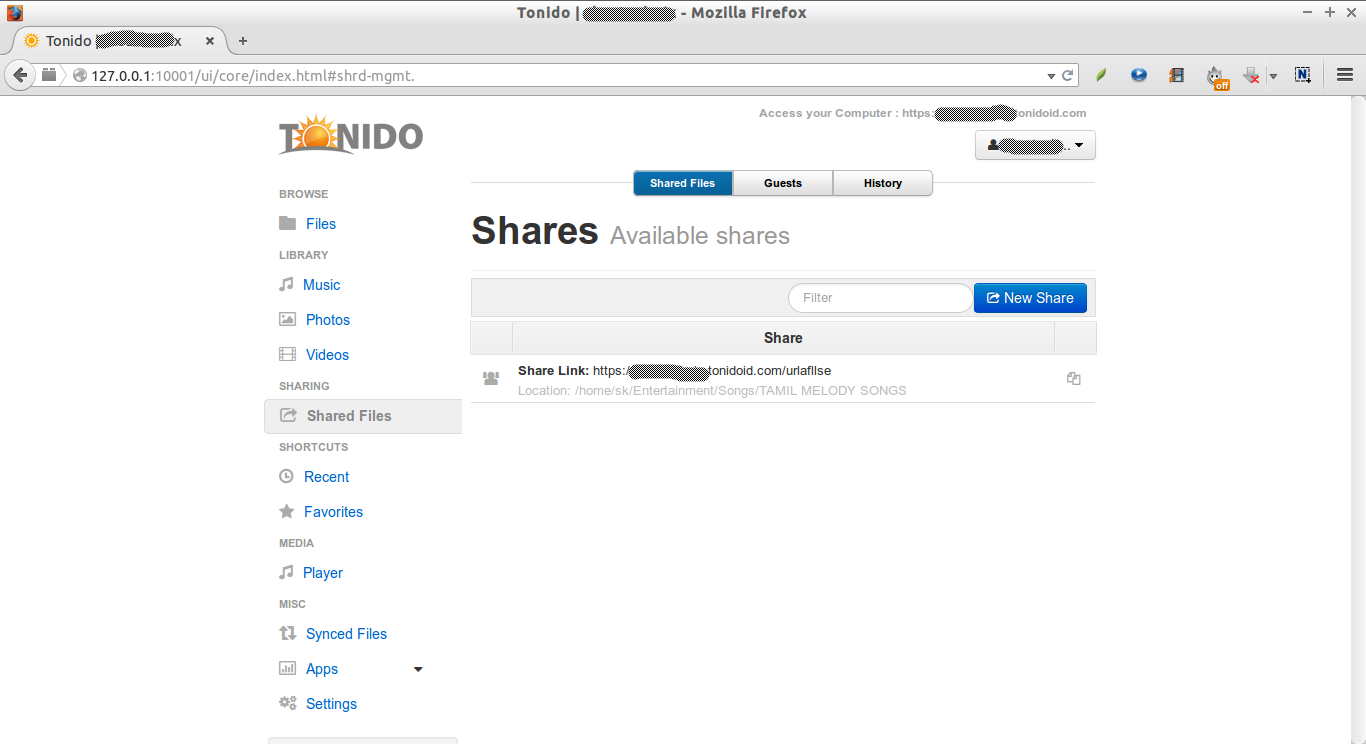Switch to the Guests tab
This screenshot has height=744, width=1366.
[x=783, y=183]
